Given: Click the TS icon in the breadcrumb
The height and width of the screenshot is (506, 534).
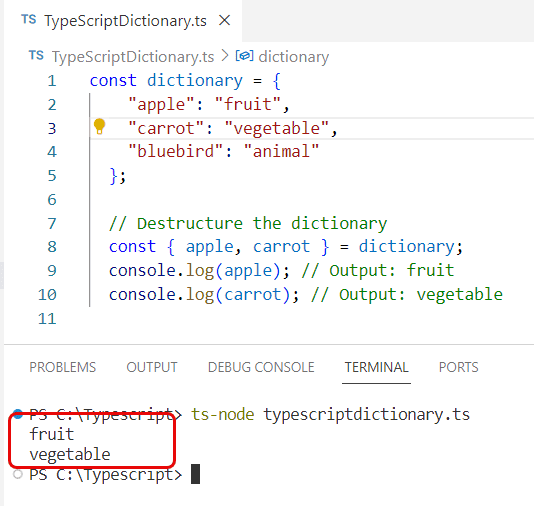Looking at the screenshot, I should click(x=36, y=55).
